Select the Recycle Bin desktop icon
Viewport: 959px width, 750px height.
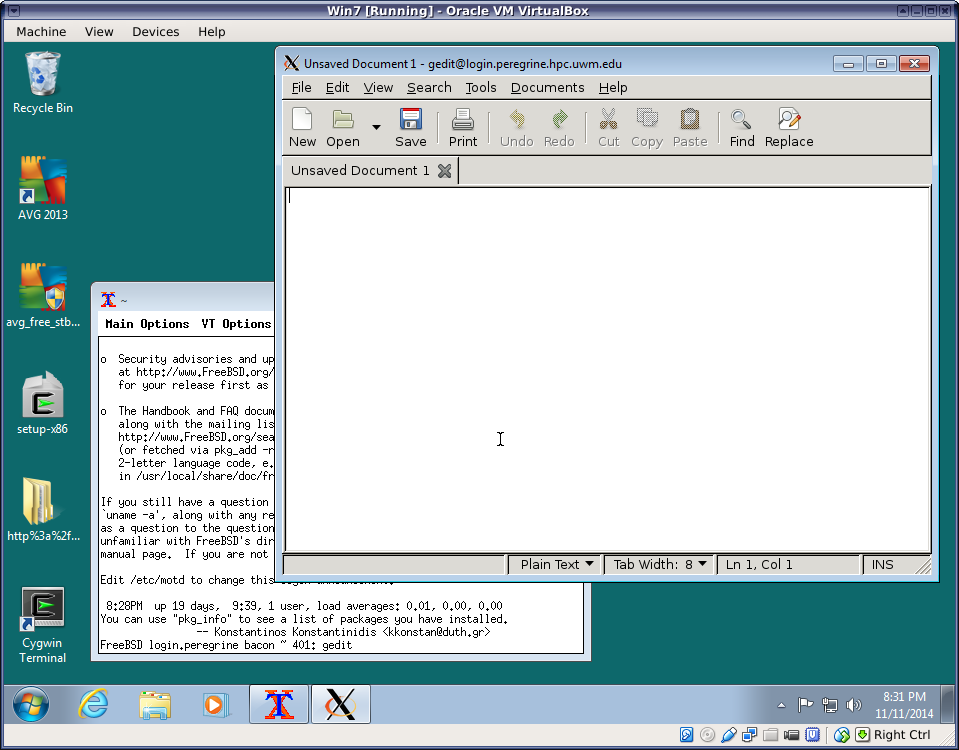43,83
